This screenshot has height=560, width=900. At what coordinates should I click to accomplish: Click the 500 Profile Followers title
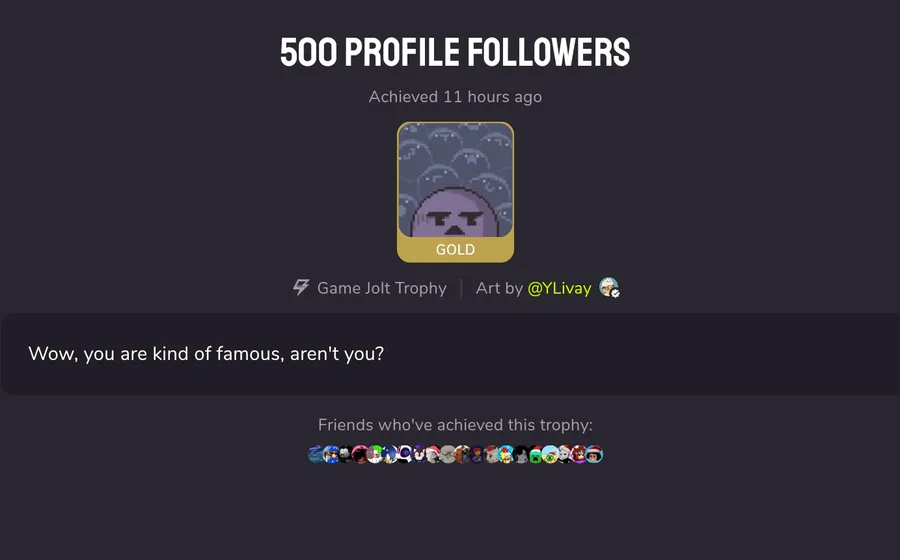pos(455,52)
